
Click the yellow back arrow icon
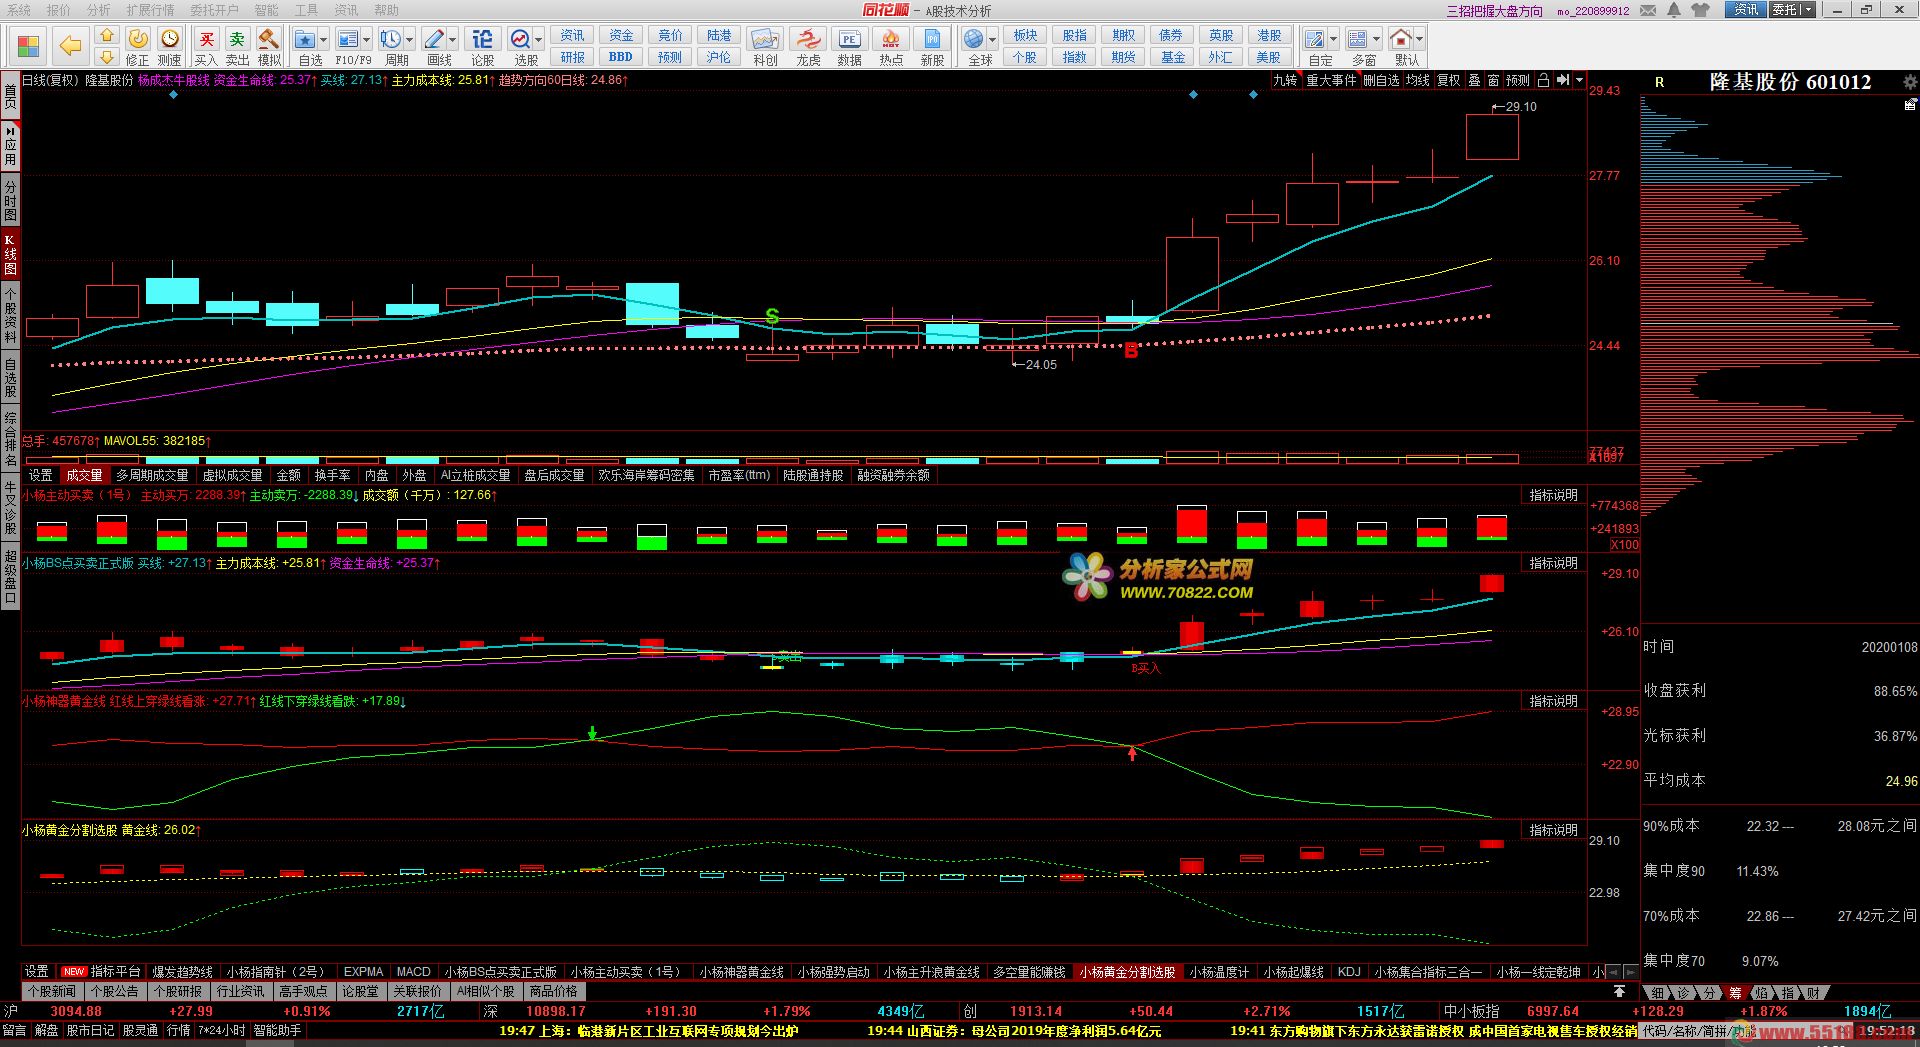(70, 46)
